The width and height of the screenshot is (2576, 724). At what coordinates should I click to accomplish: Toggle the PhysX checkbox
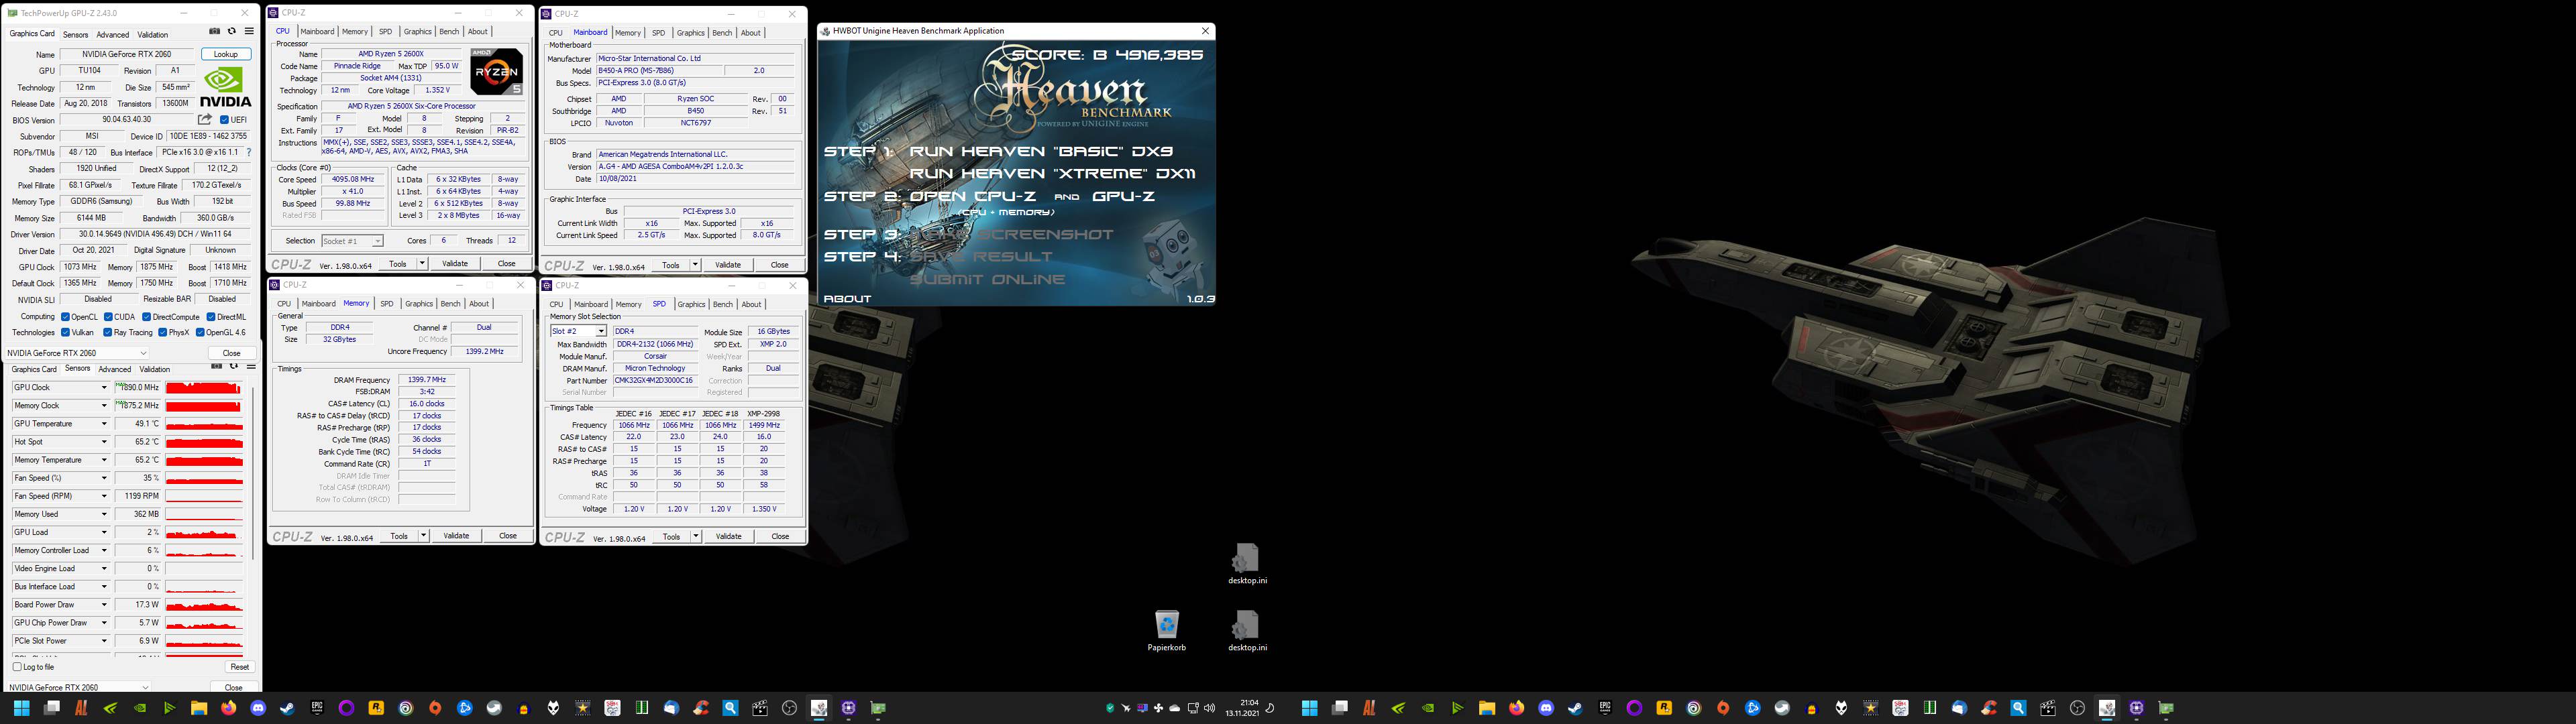[x=163, y=333]
